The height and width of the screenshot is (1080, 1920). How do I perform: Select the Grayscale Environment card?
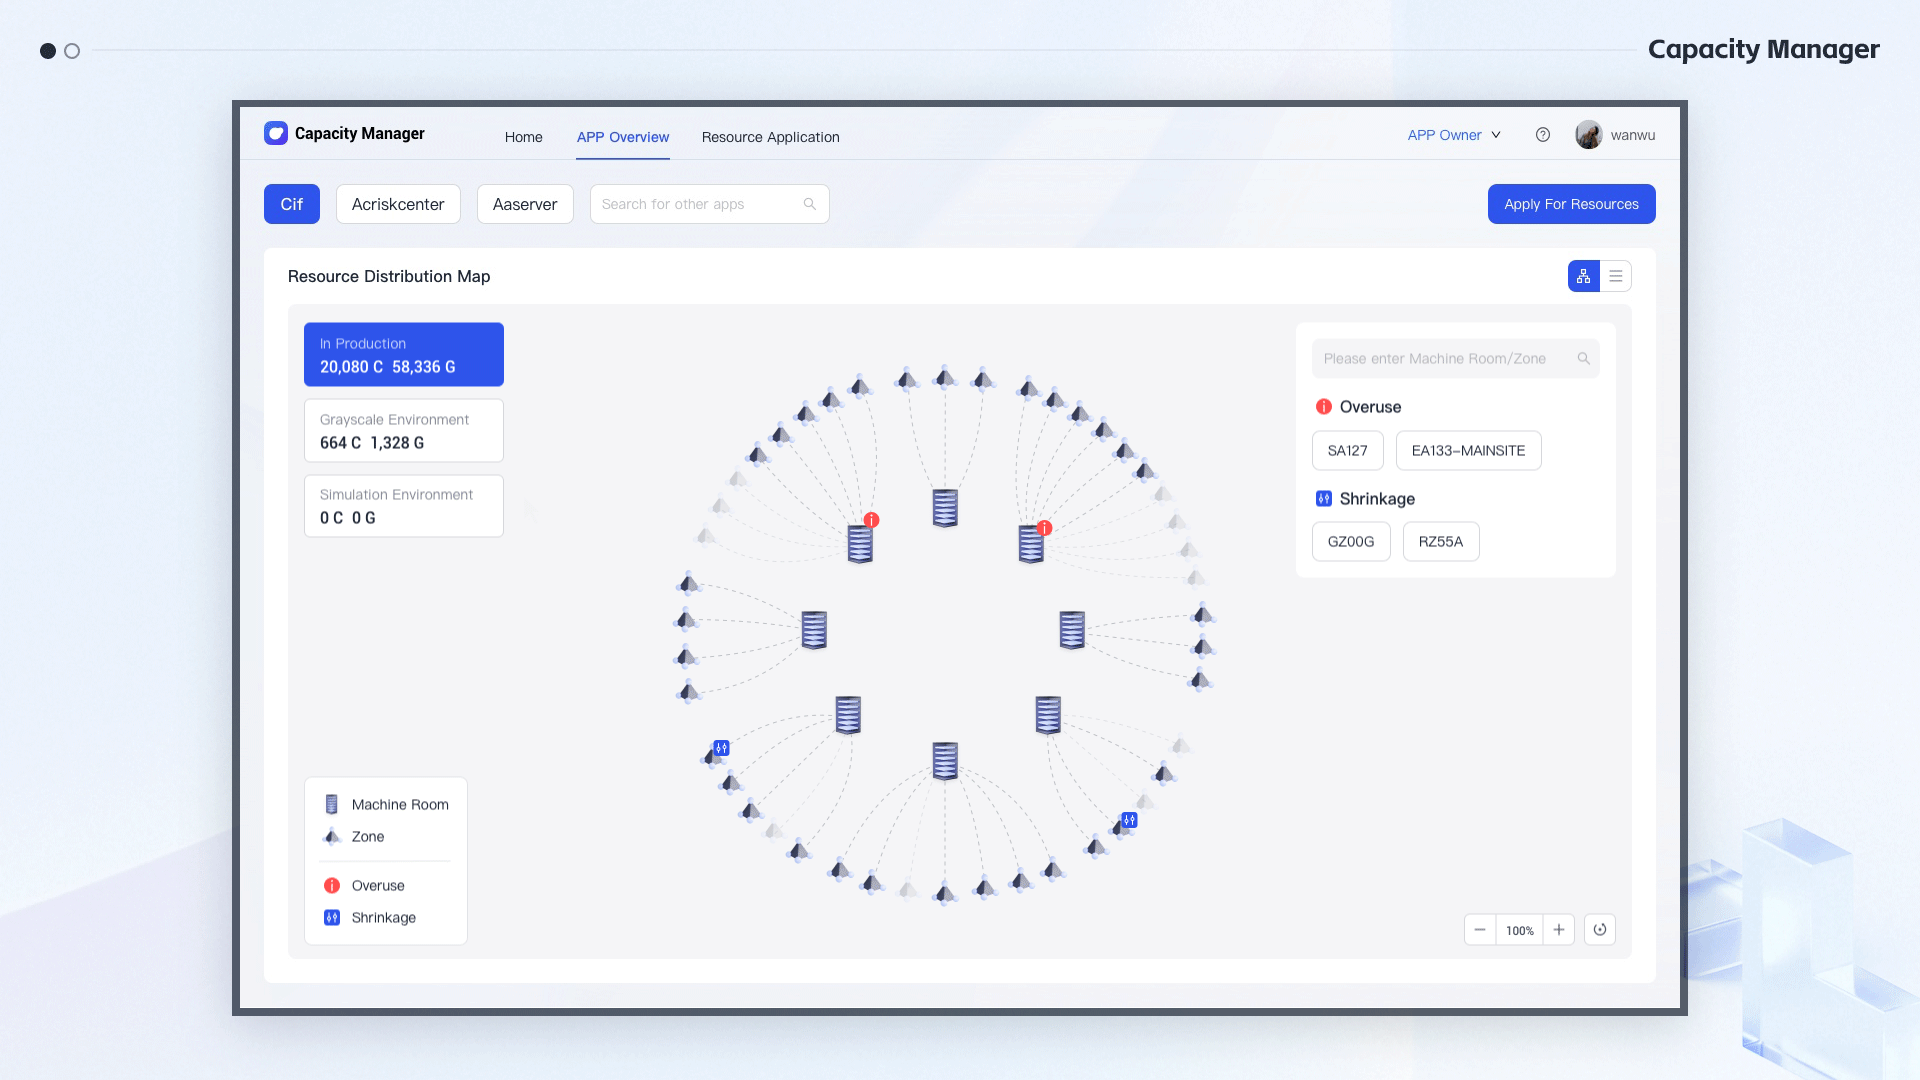404,431
